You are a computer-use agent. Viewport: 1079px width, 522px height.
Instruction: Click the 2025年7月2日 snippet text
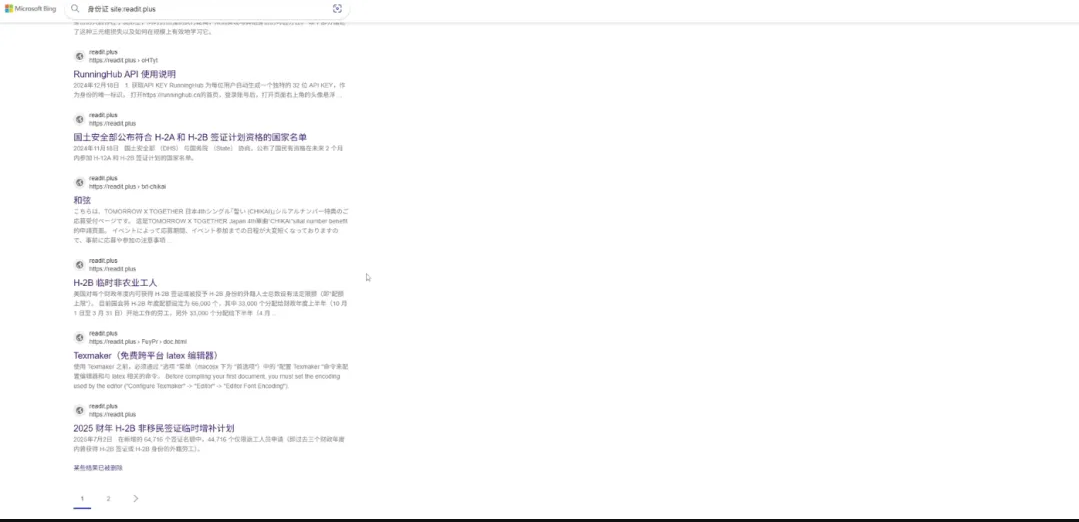pyautogui.click(x=208, y=444)
